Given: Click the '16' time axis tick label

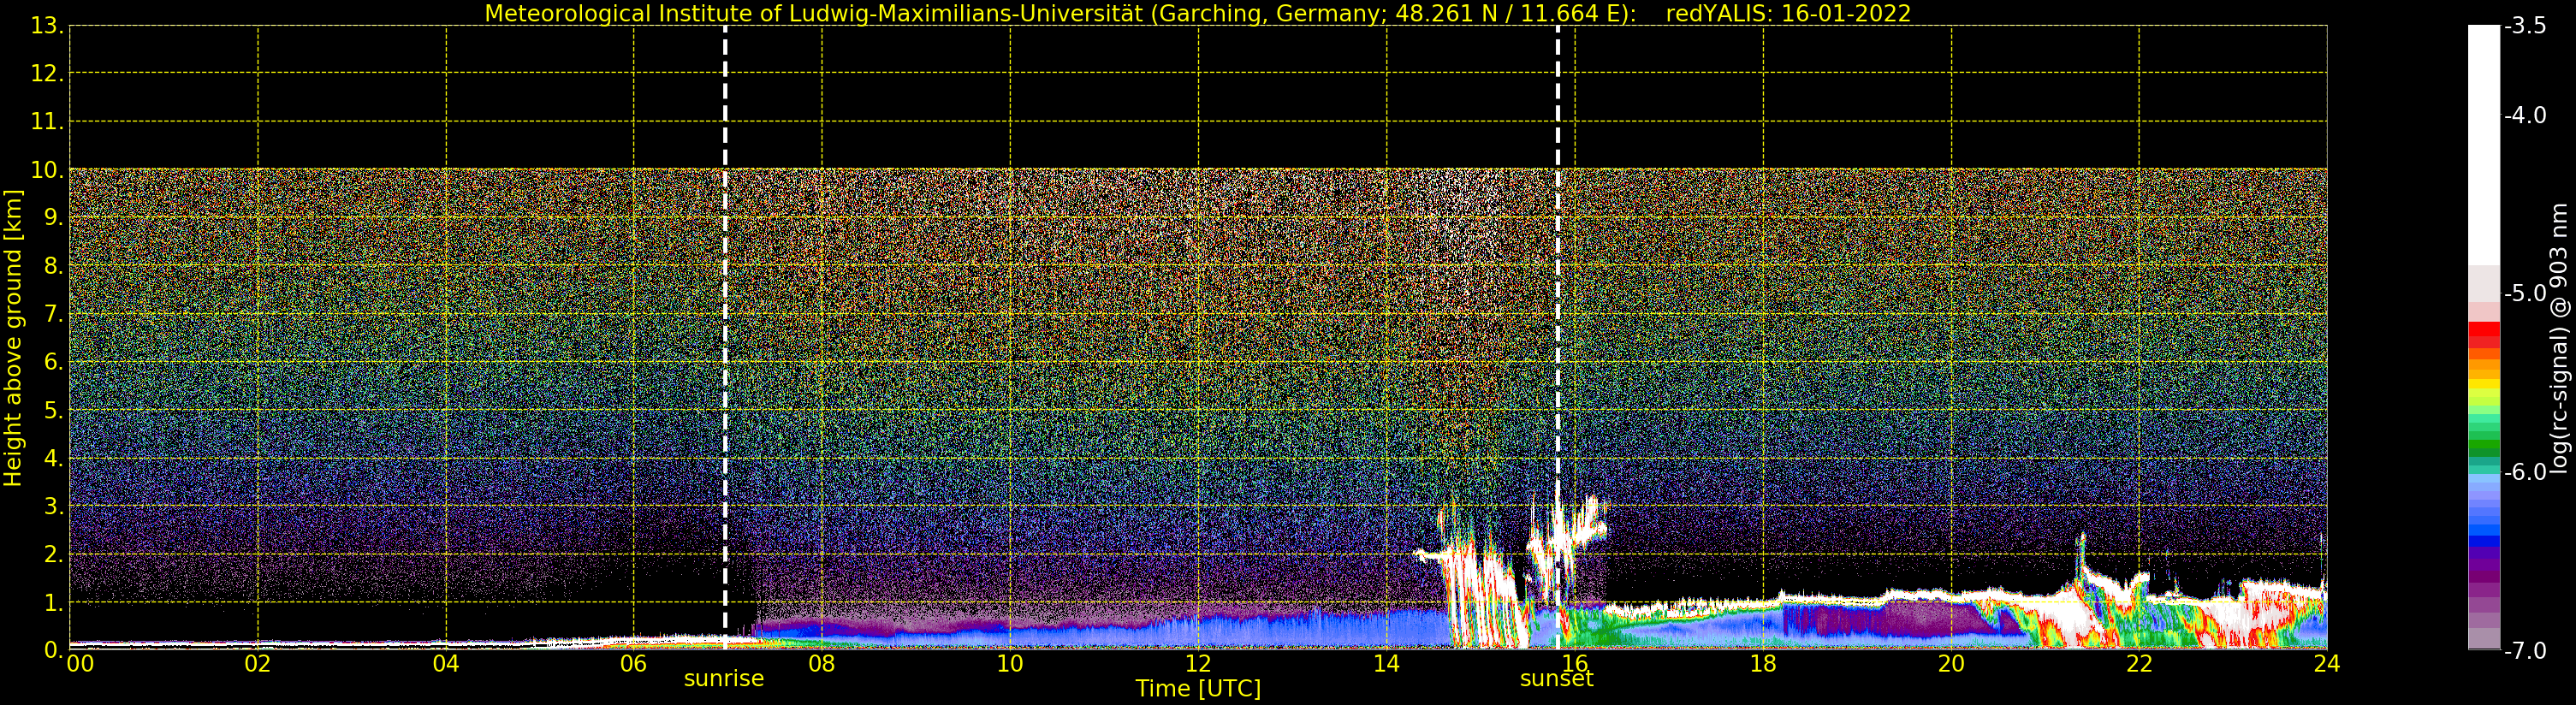Looking at the screenshot, I should point(1575,664).
